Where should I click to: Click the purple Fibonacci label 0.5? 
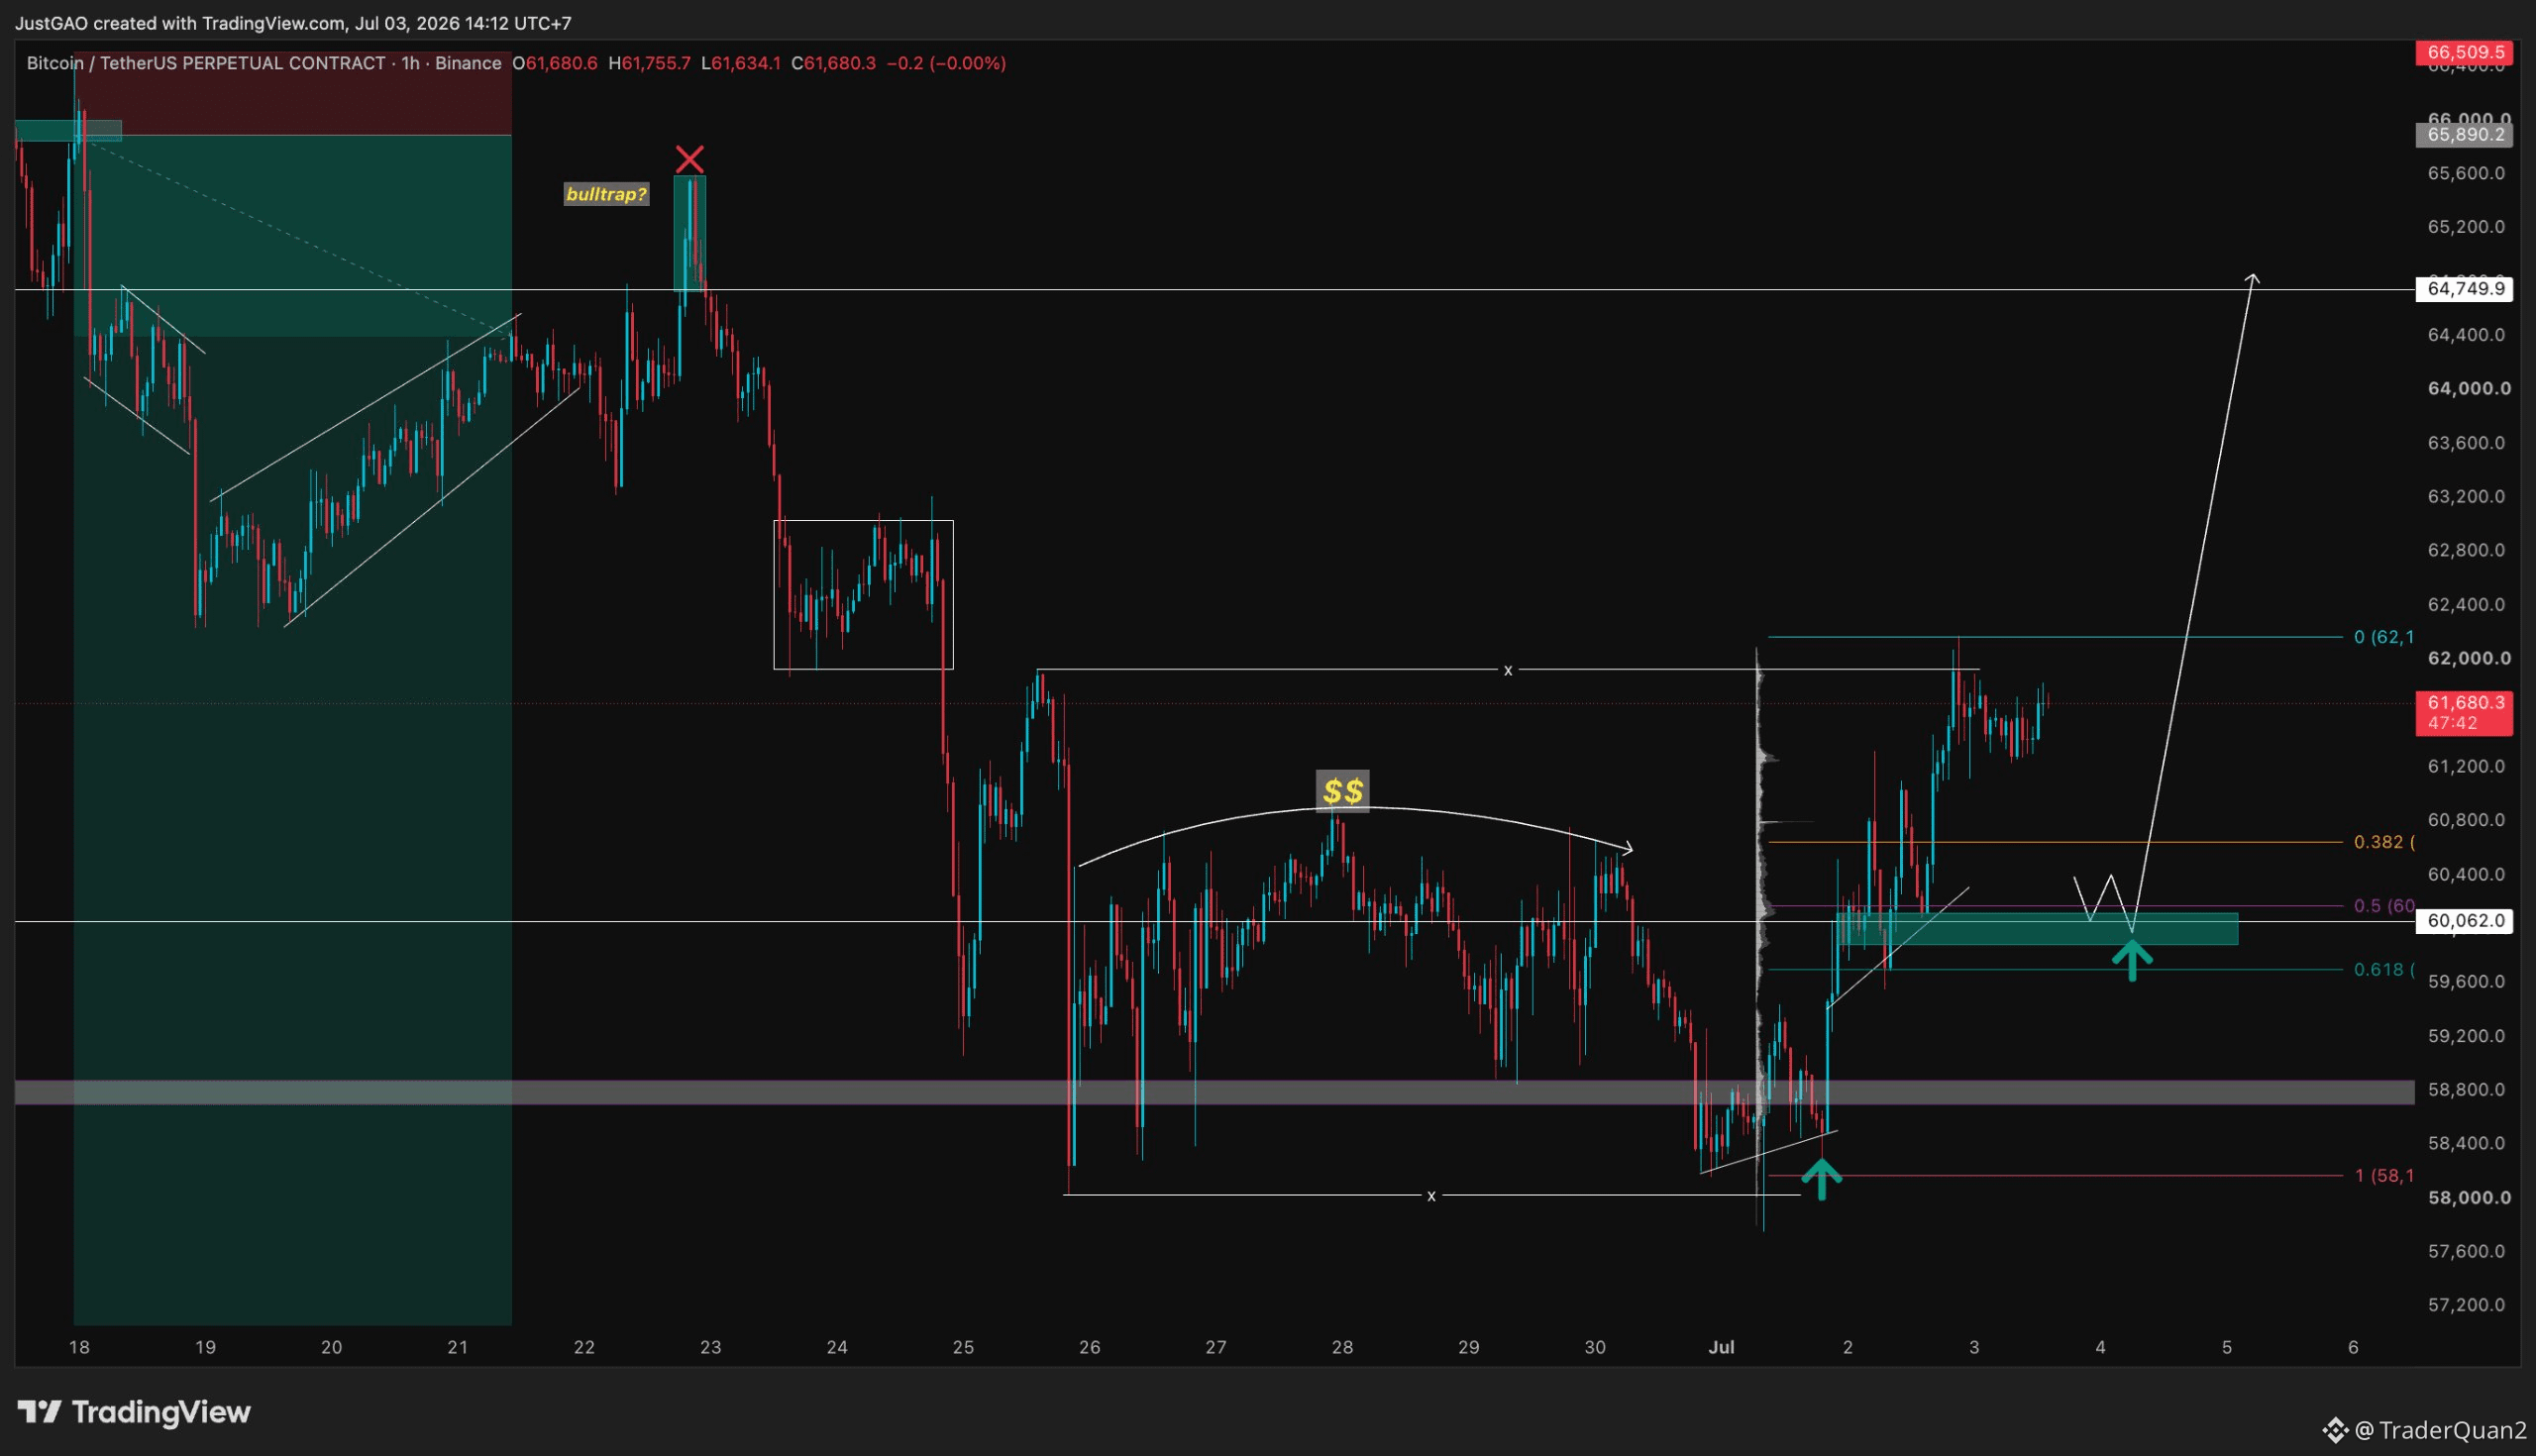click(x=2383, y=906)
